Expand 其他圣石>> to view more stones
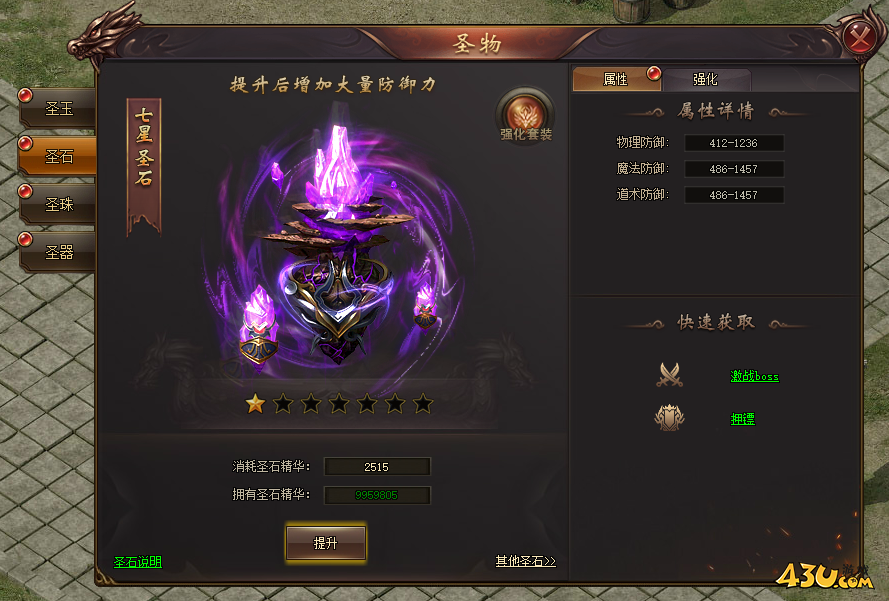The height and width of the screenshot is (601, 889). pos(526,561)
